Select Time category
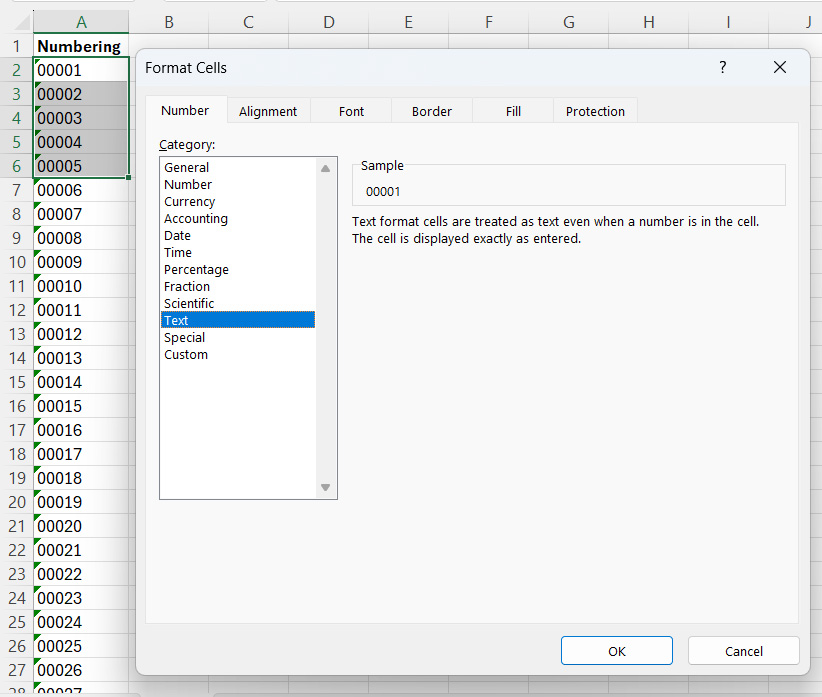This screenshot has height=697, width=822. point(238,252)
